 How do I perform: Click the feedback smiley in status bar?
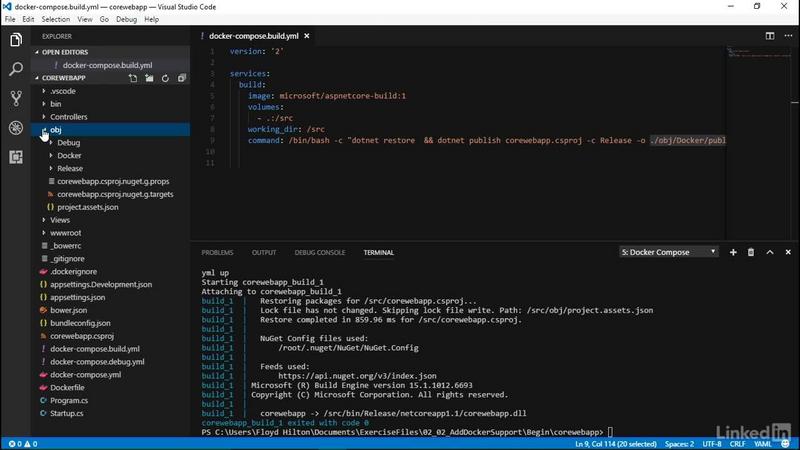tap(785, 444)
